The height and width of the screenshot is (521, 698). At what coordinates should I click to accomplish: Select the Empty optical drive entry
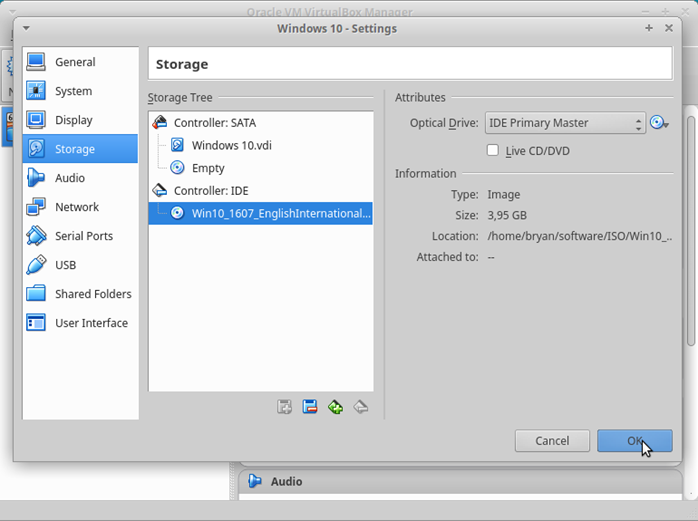[x=261, y=168]
